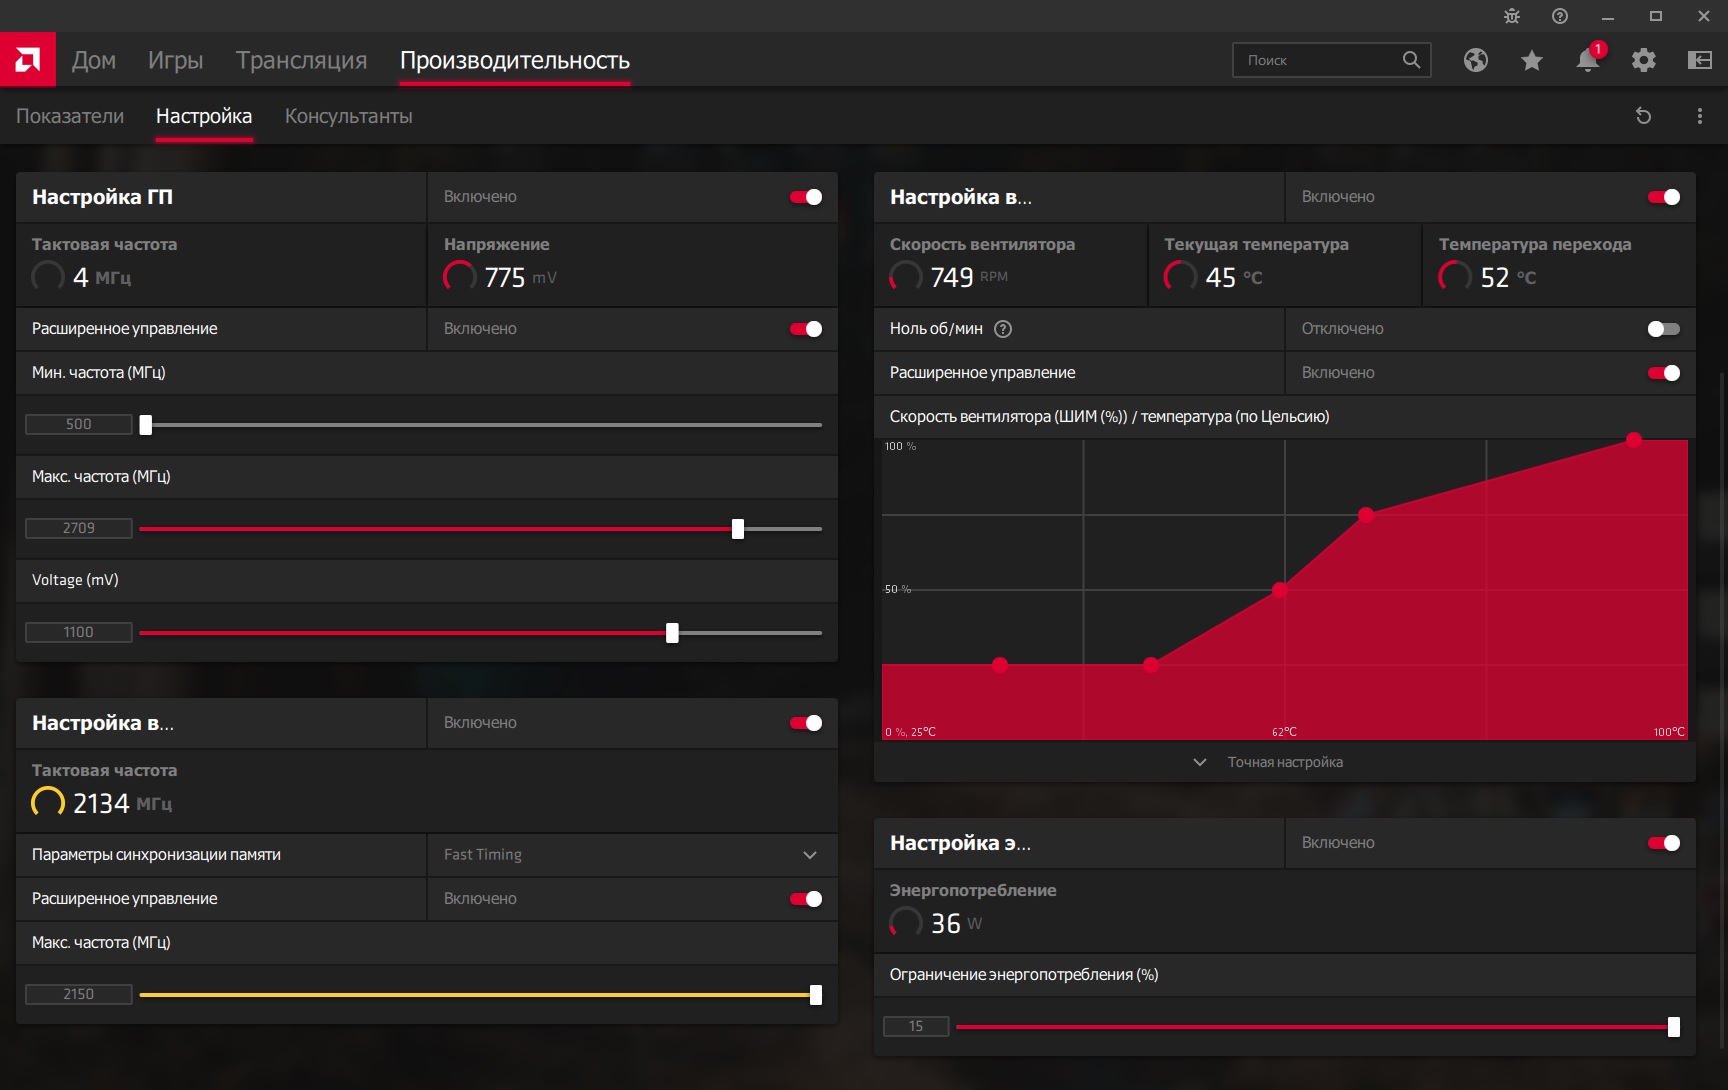Open the favorites star icon

1532,60
